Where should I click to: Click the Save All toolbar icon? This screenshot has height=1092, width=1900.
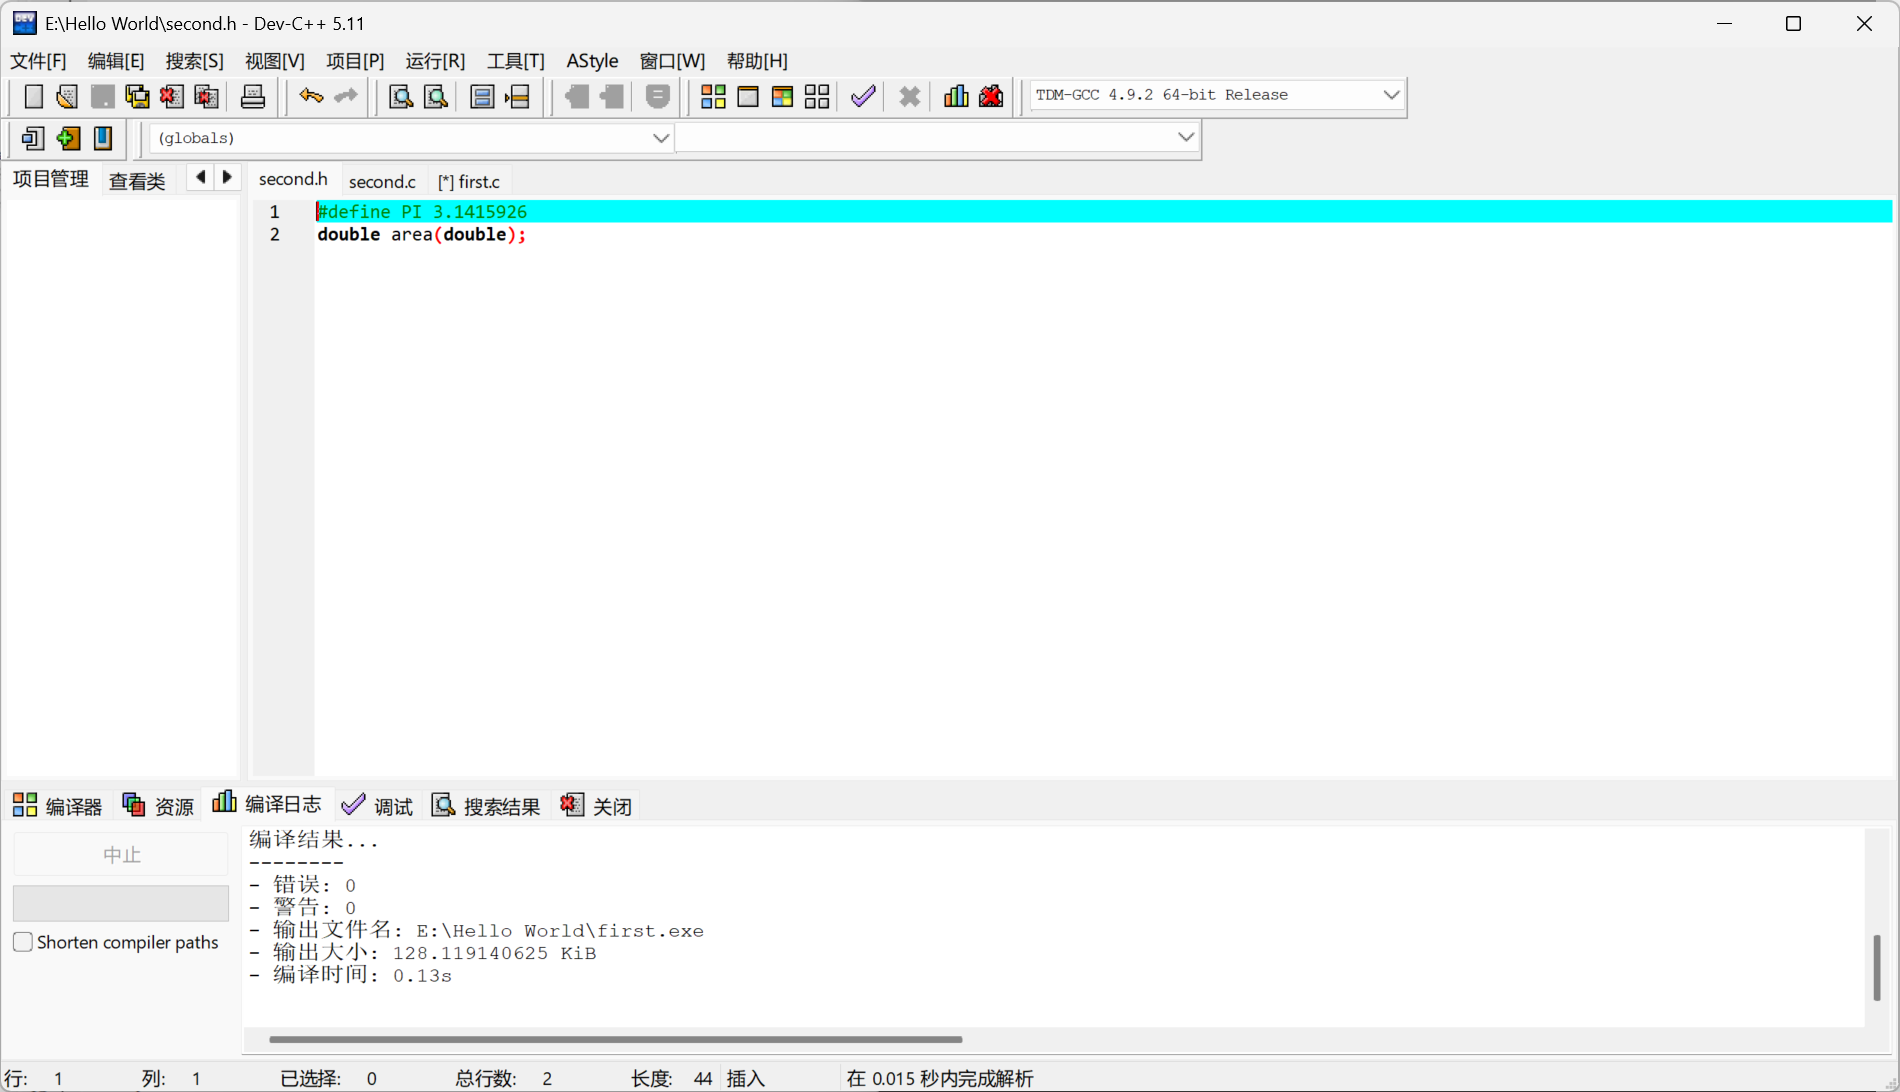tap(137, 96)
